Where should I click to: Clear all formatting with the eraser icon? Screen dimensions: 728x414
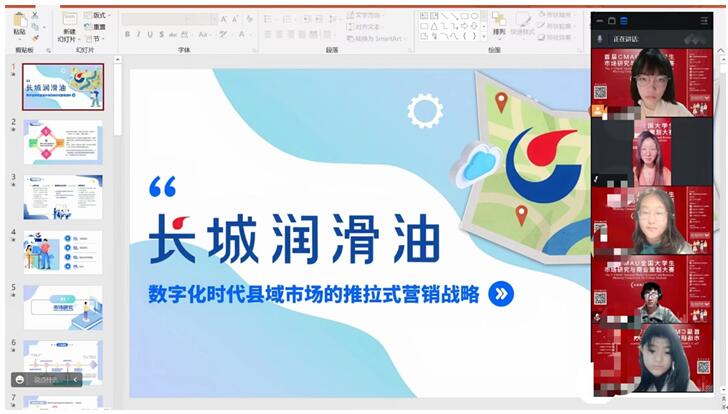[x=250, y=19]
